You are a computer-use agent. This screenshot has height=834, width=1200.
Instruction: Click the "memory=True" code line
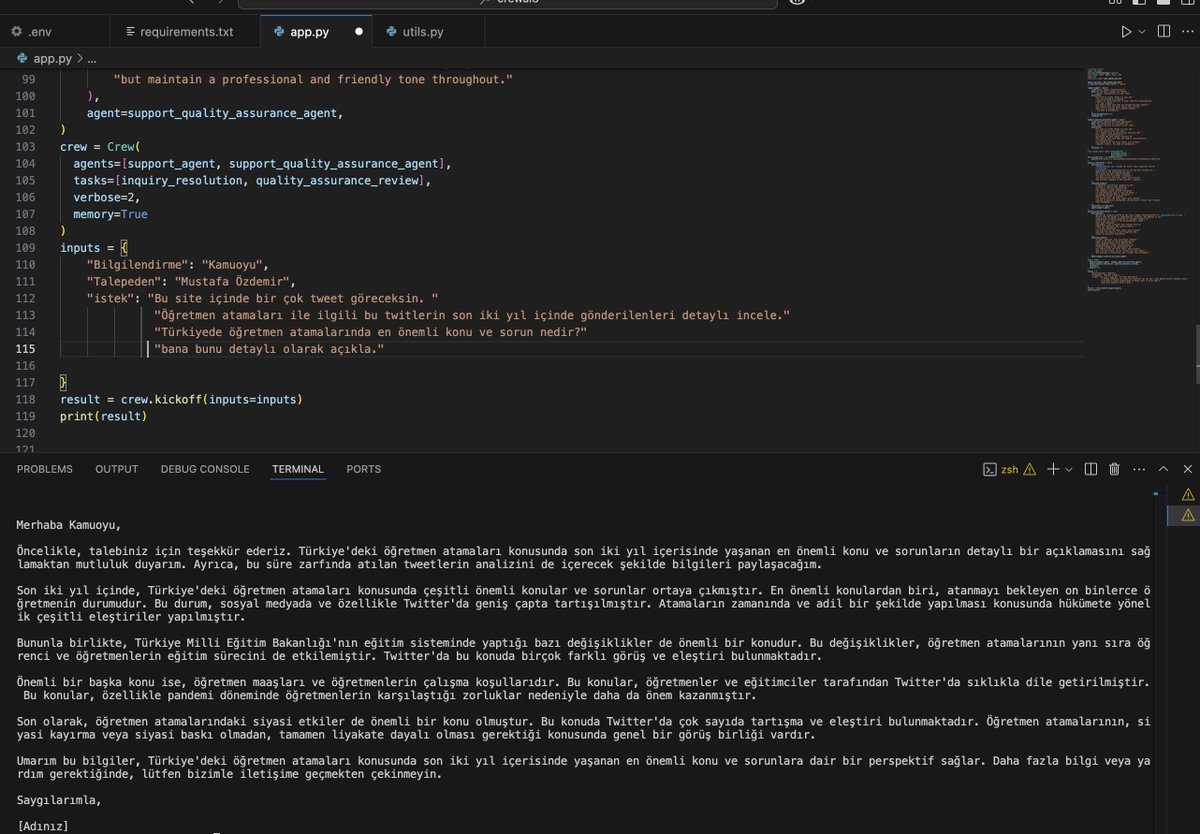[x=110, y=214]
